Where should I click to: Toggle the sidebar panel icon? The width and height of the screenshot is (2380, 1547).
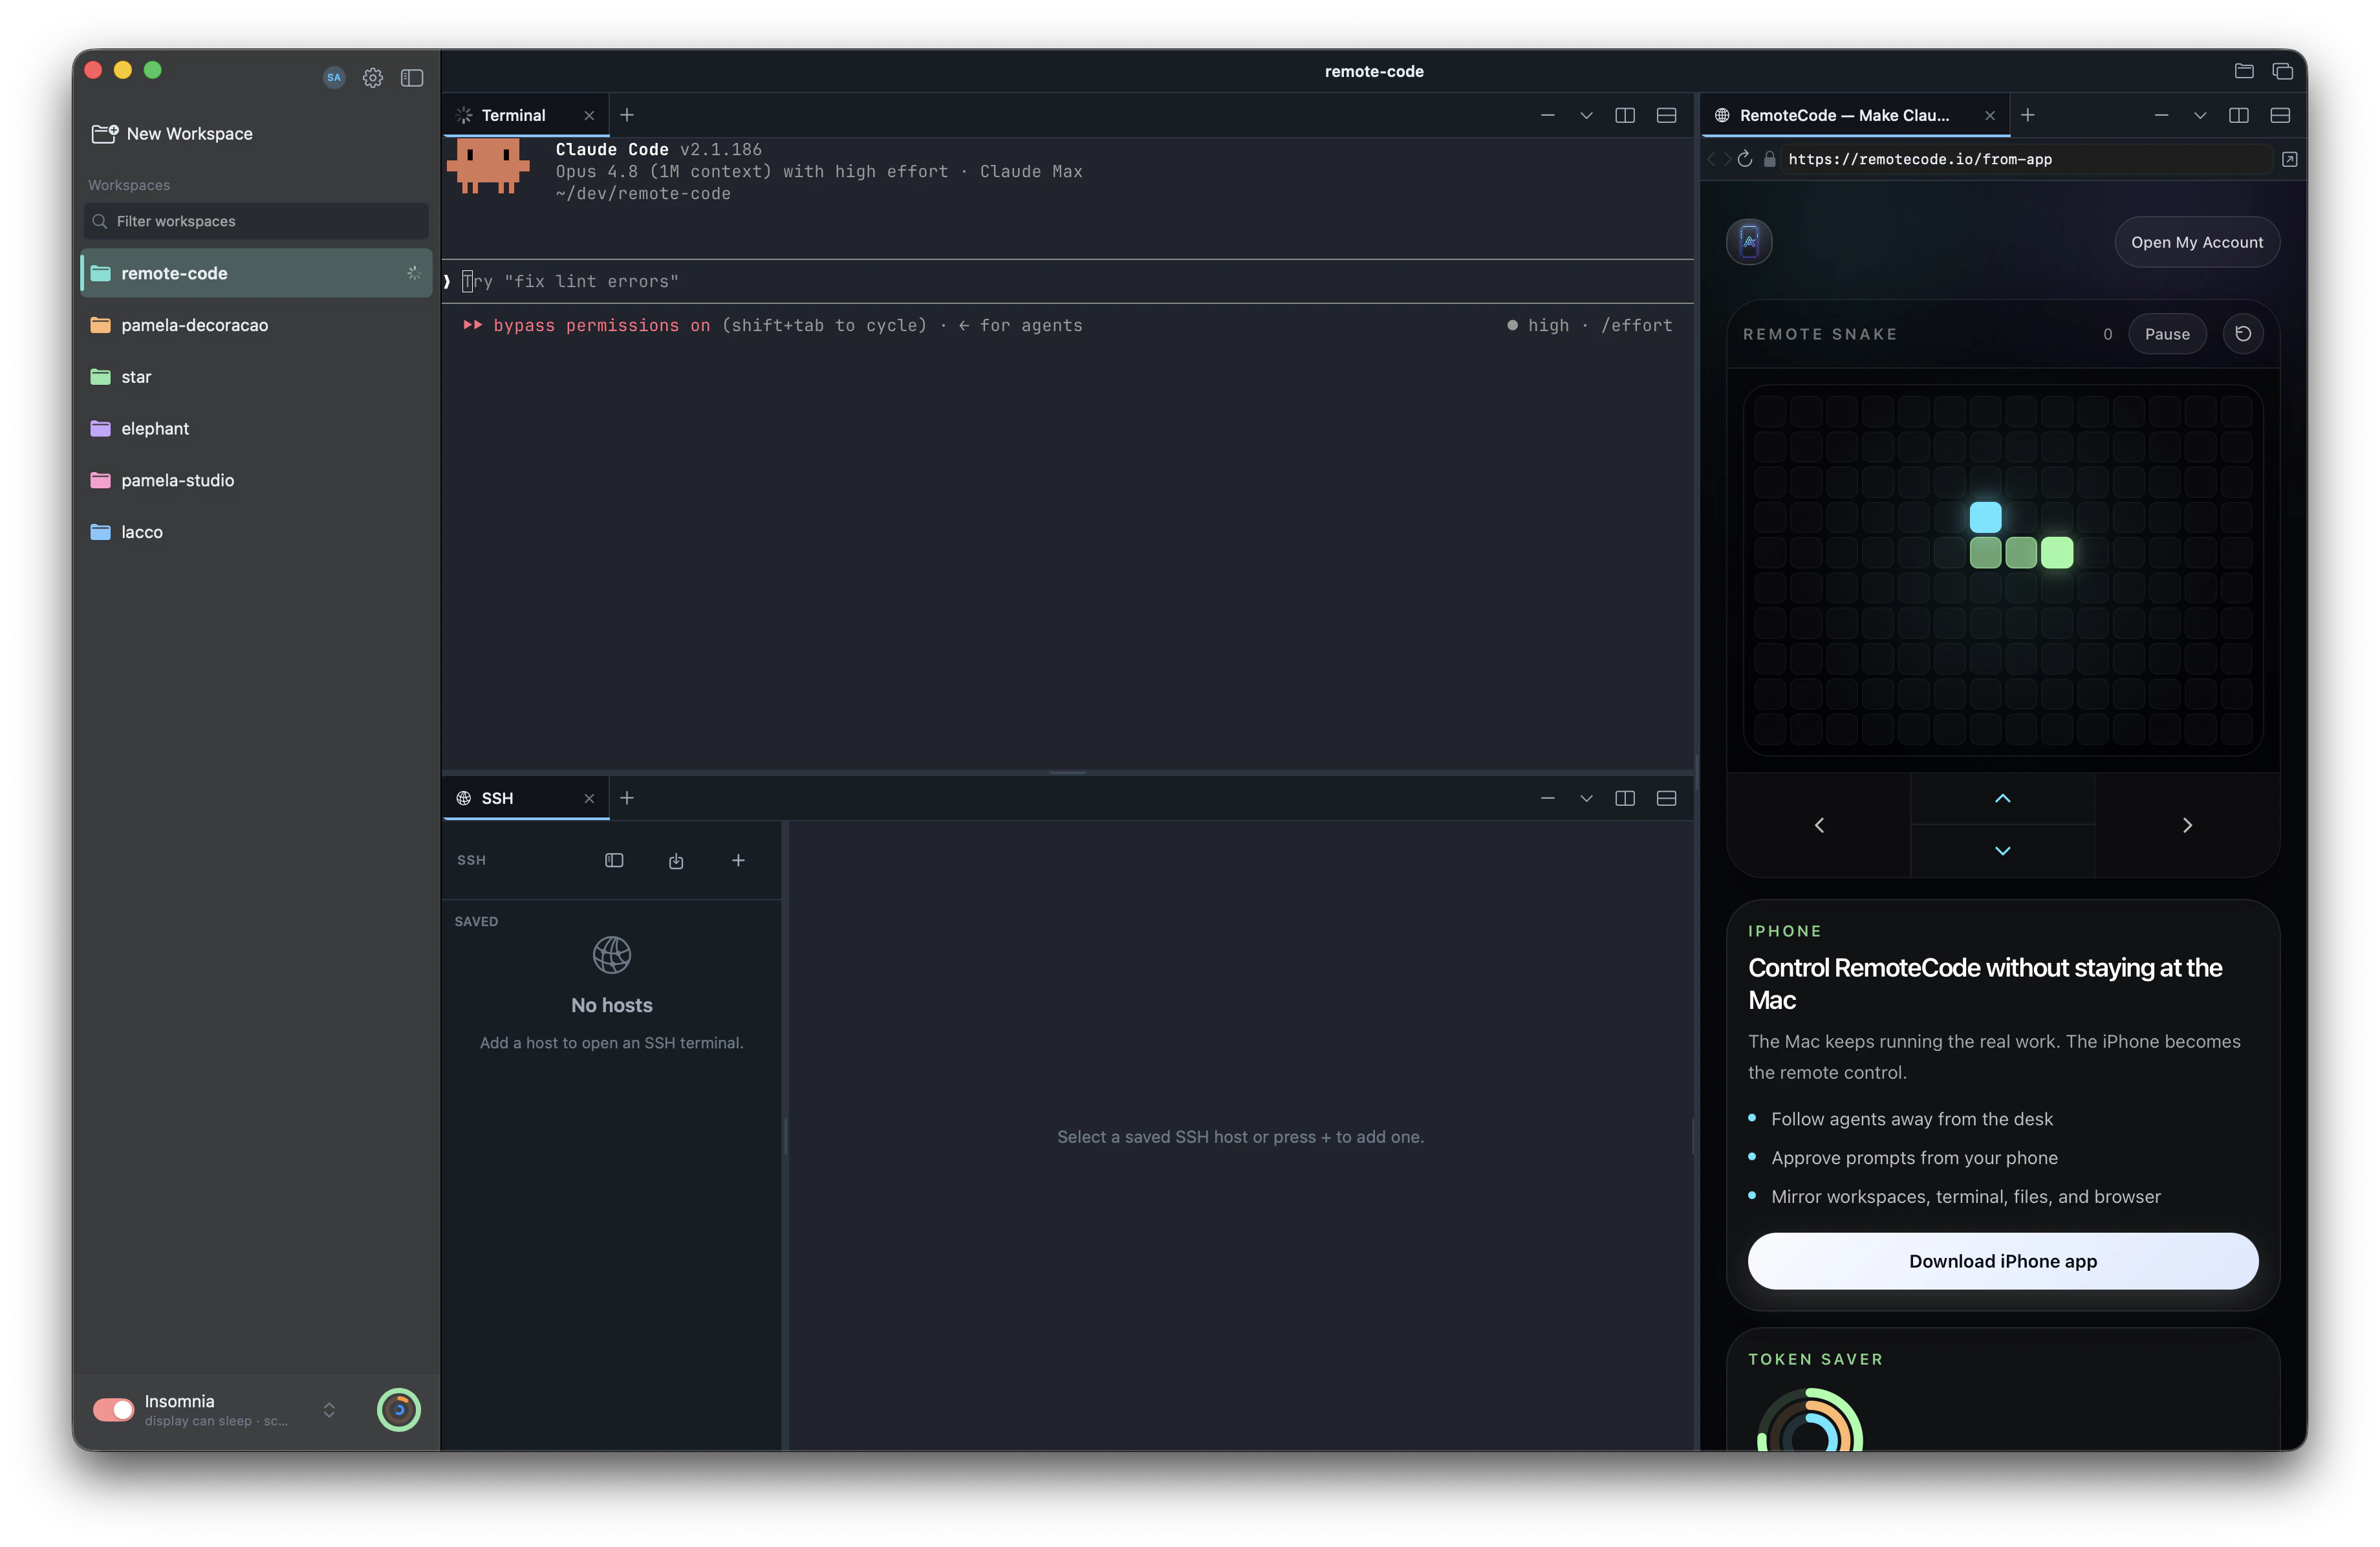(412, 77)
